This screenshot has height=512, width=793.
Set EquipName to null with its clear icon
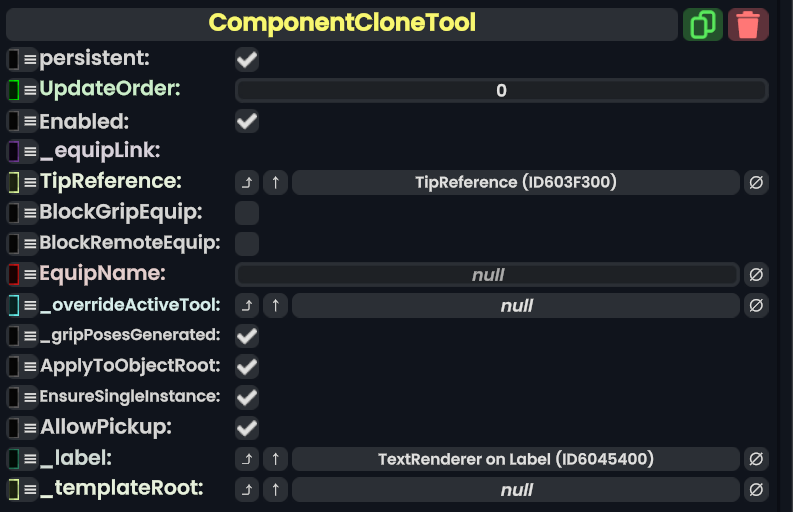(757, 274)
